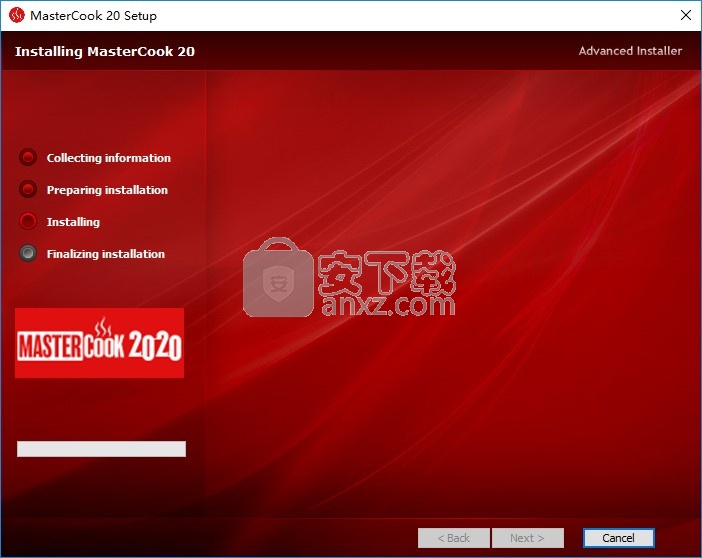Close the MasterCook 20 Setup window
Screen dimensions: 702x558
(685, 15)
